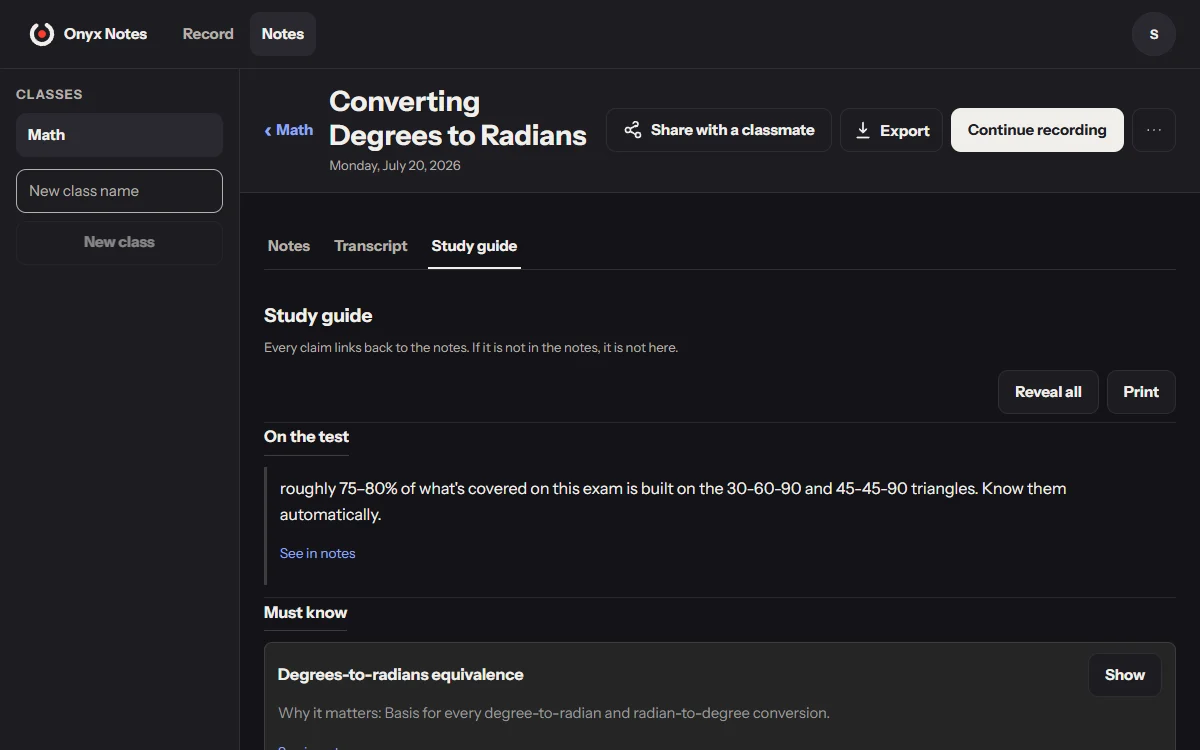
Task: Click the Share with a classmate label
Action: coord(733,130)
